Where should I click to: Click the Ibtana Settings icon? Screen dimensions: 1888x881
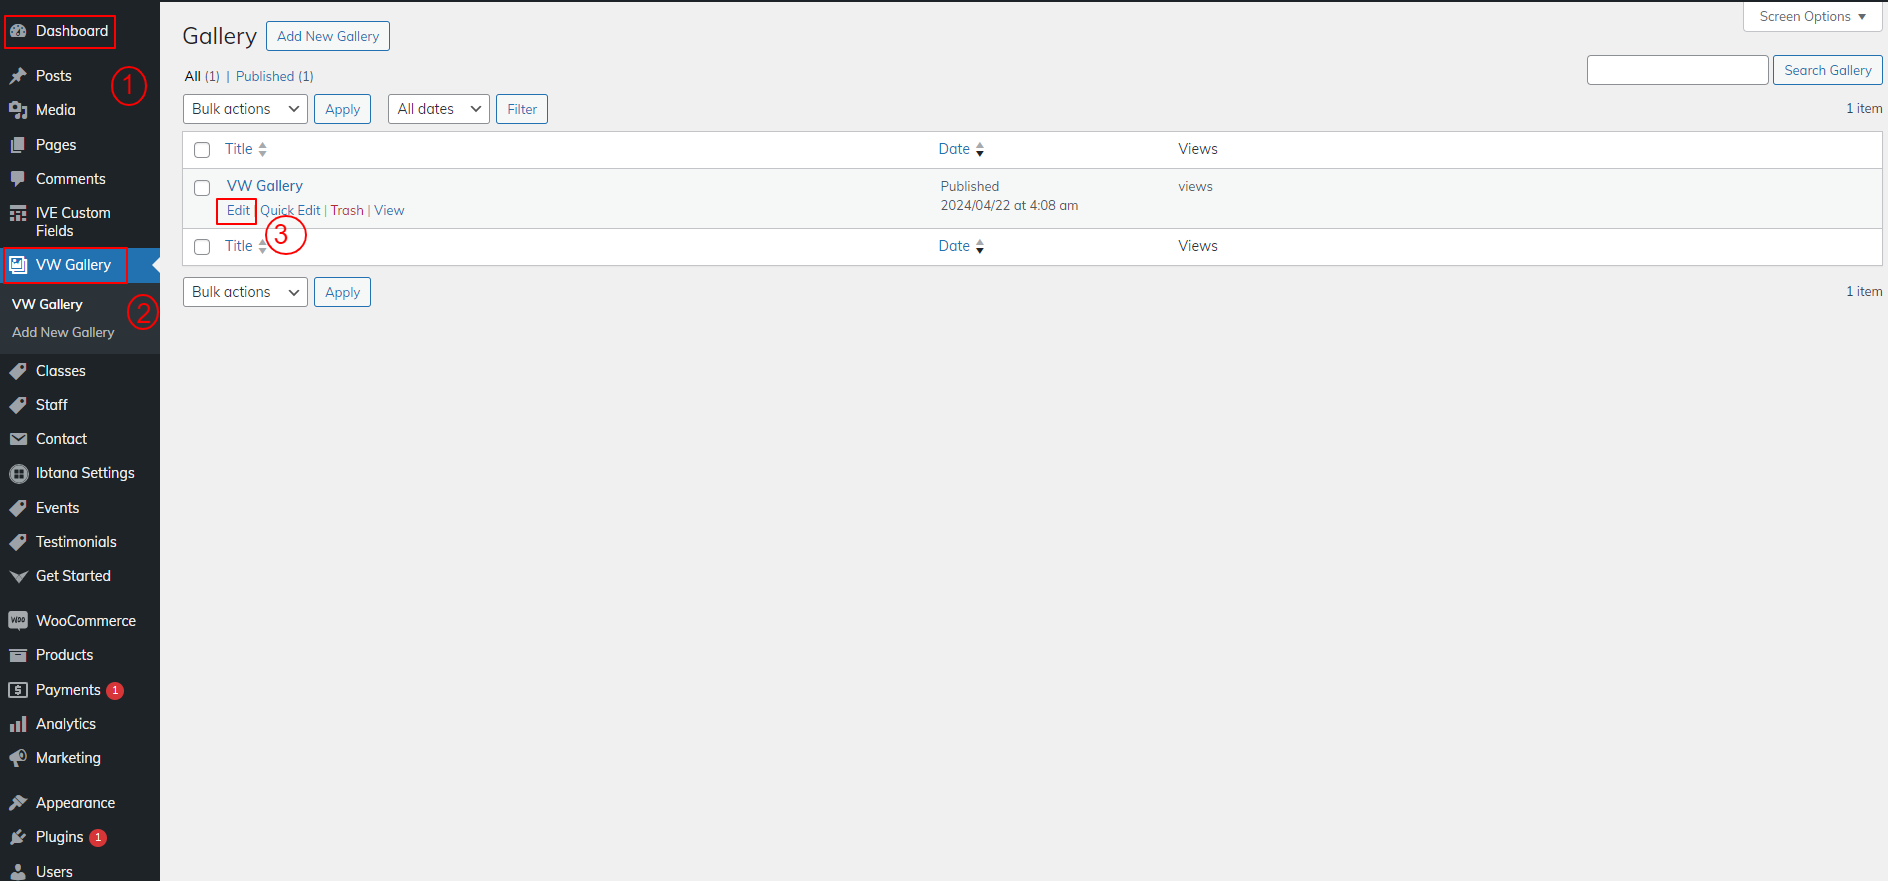18,473
